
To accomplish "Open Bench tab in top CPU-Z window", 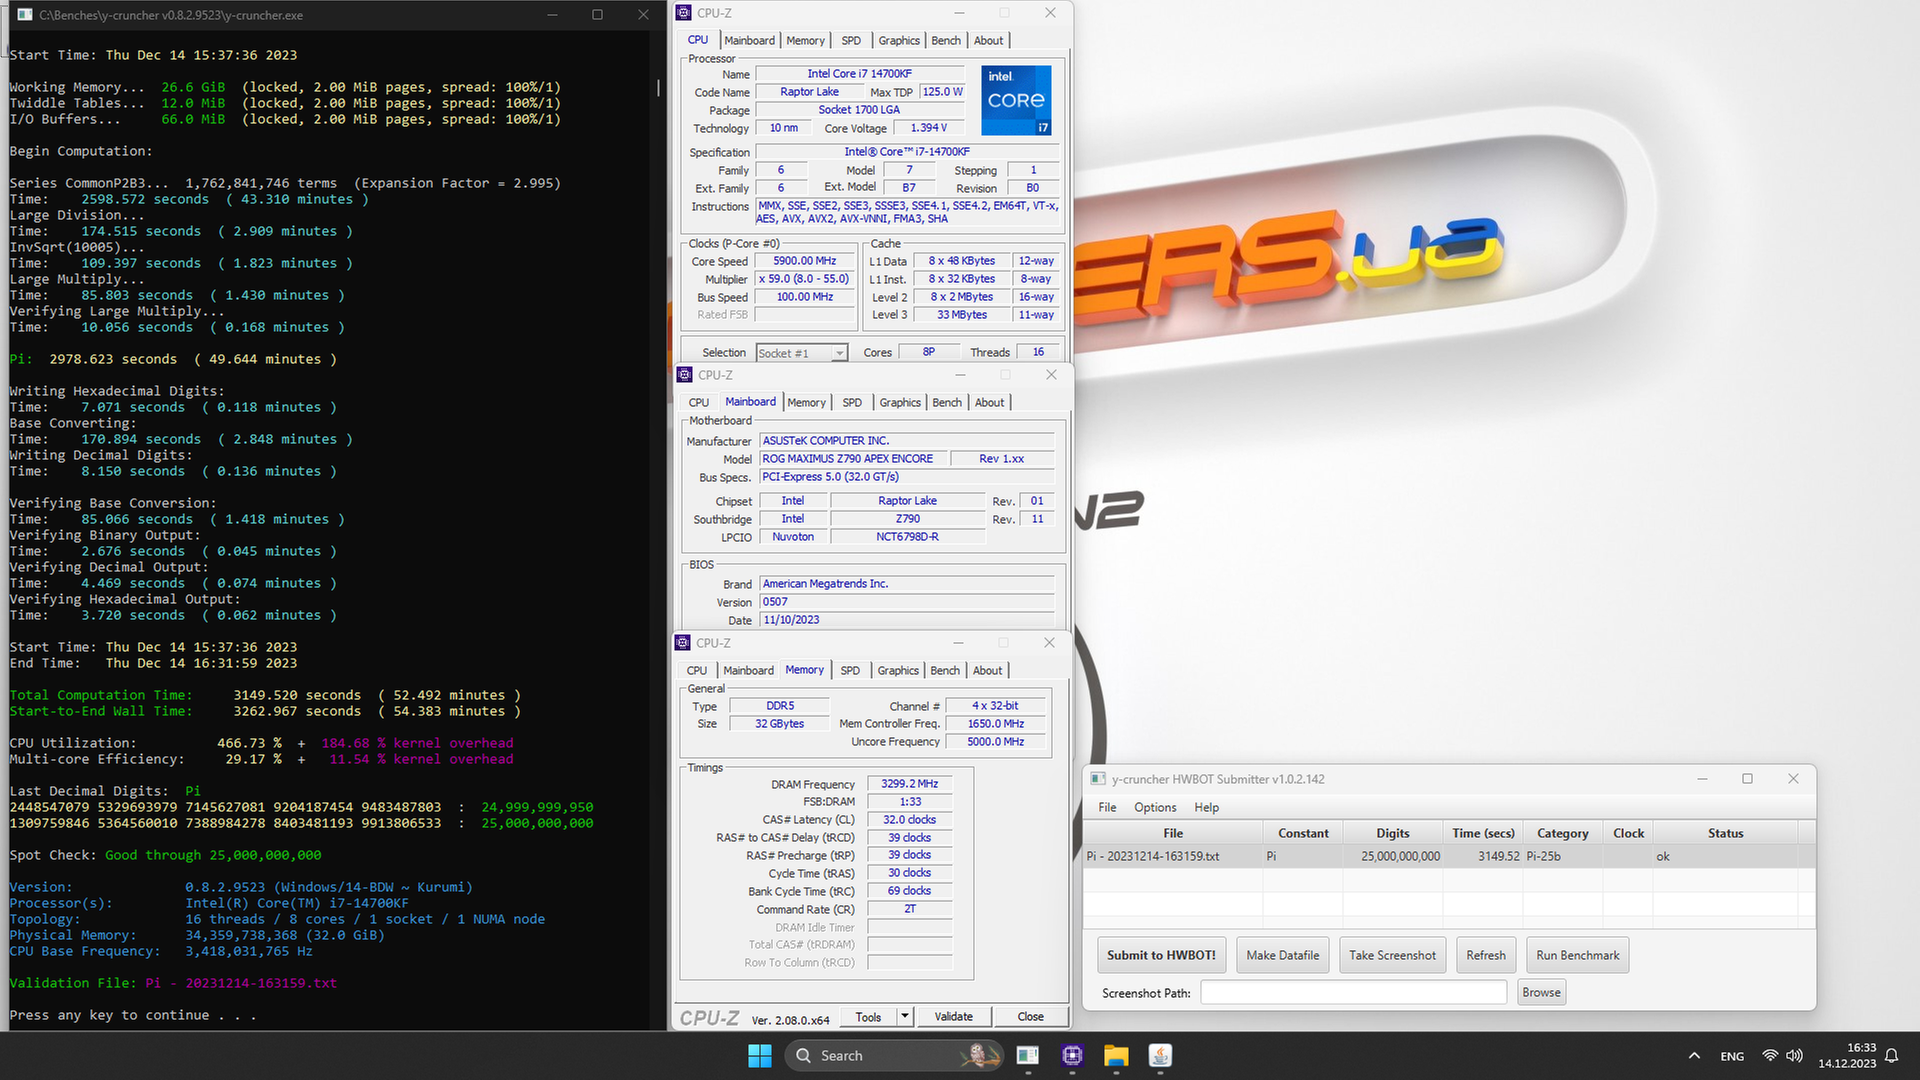I will 946,40.
